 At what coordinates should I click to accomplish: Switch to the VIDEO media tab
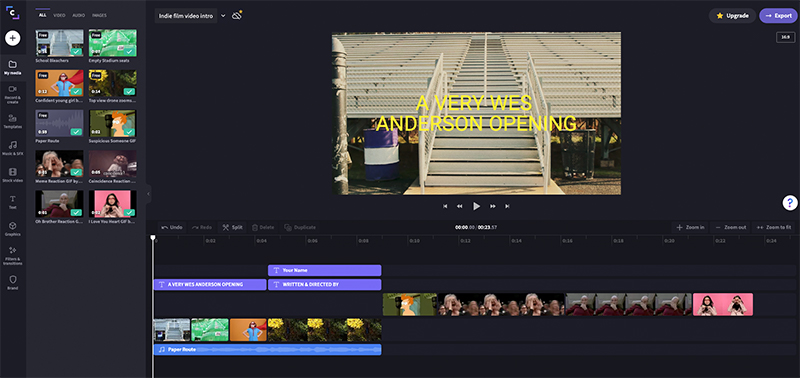[59, 15]
